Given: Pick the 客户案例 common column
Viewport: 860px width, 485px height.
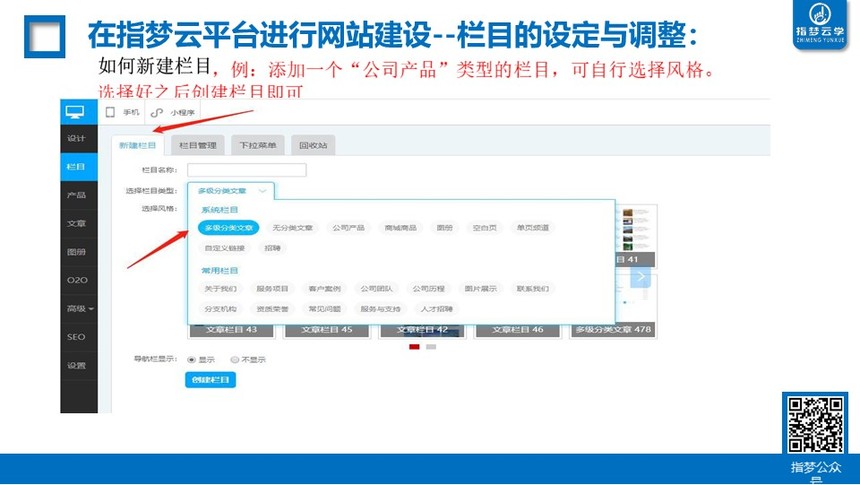Looking at the screenshot, I should (x=325, y=289).
